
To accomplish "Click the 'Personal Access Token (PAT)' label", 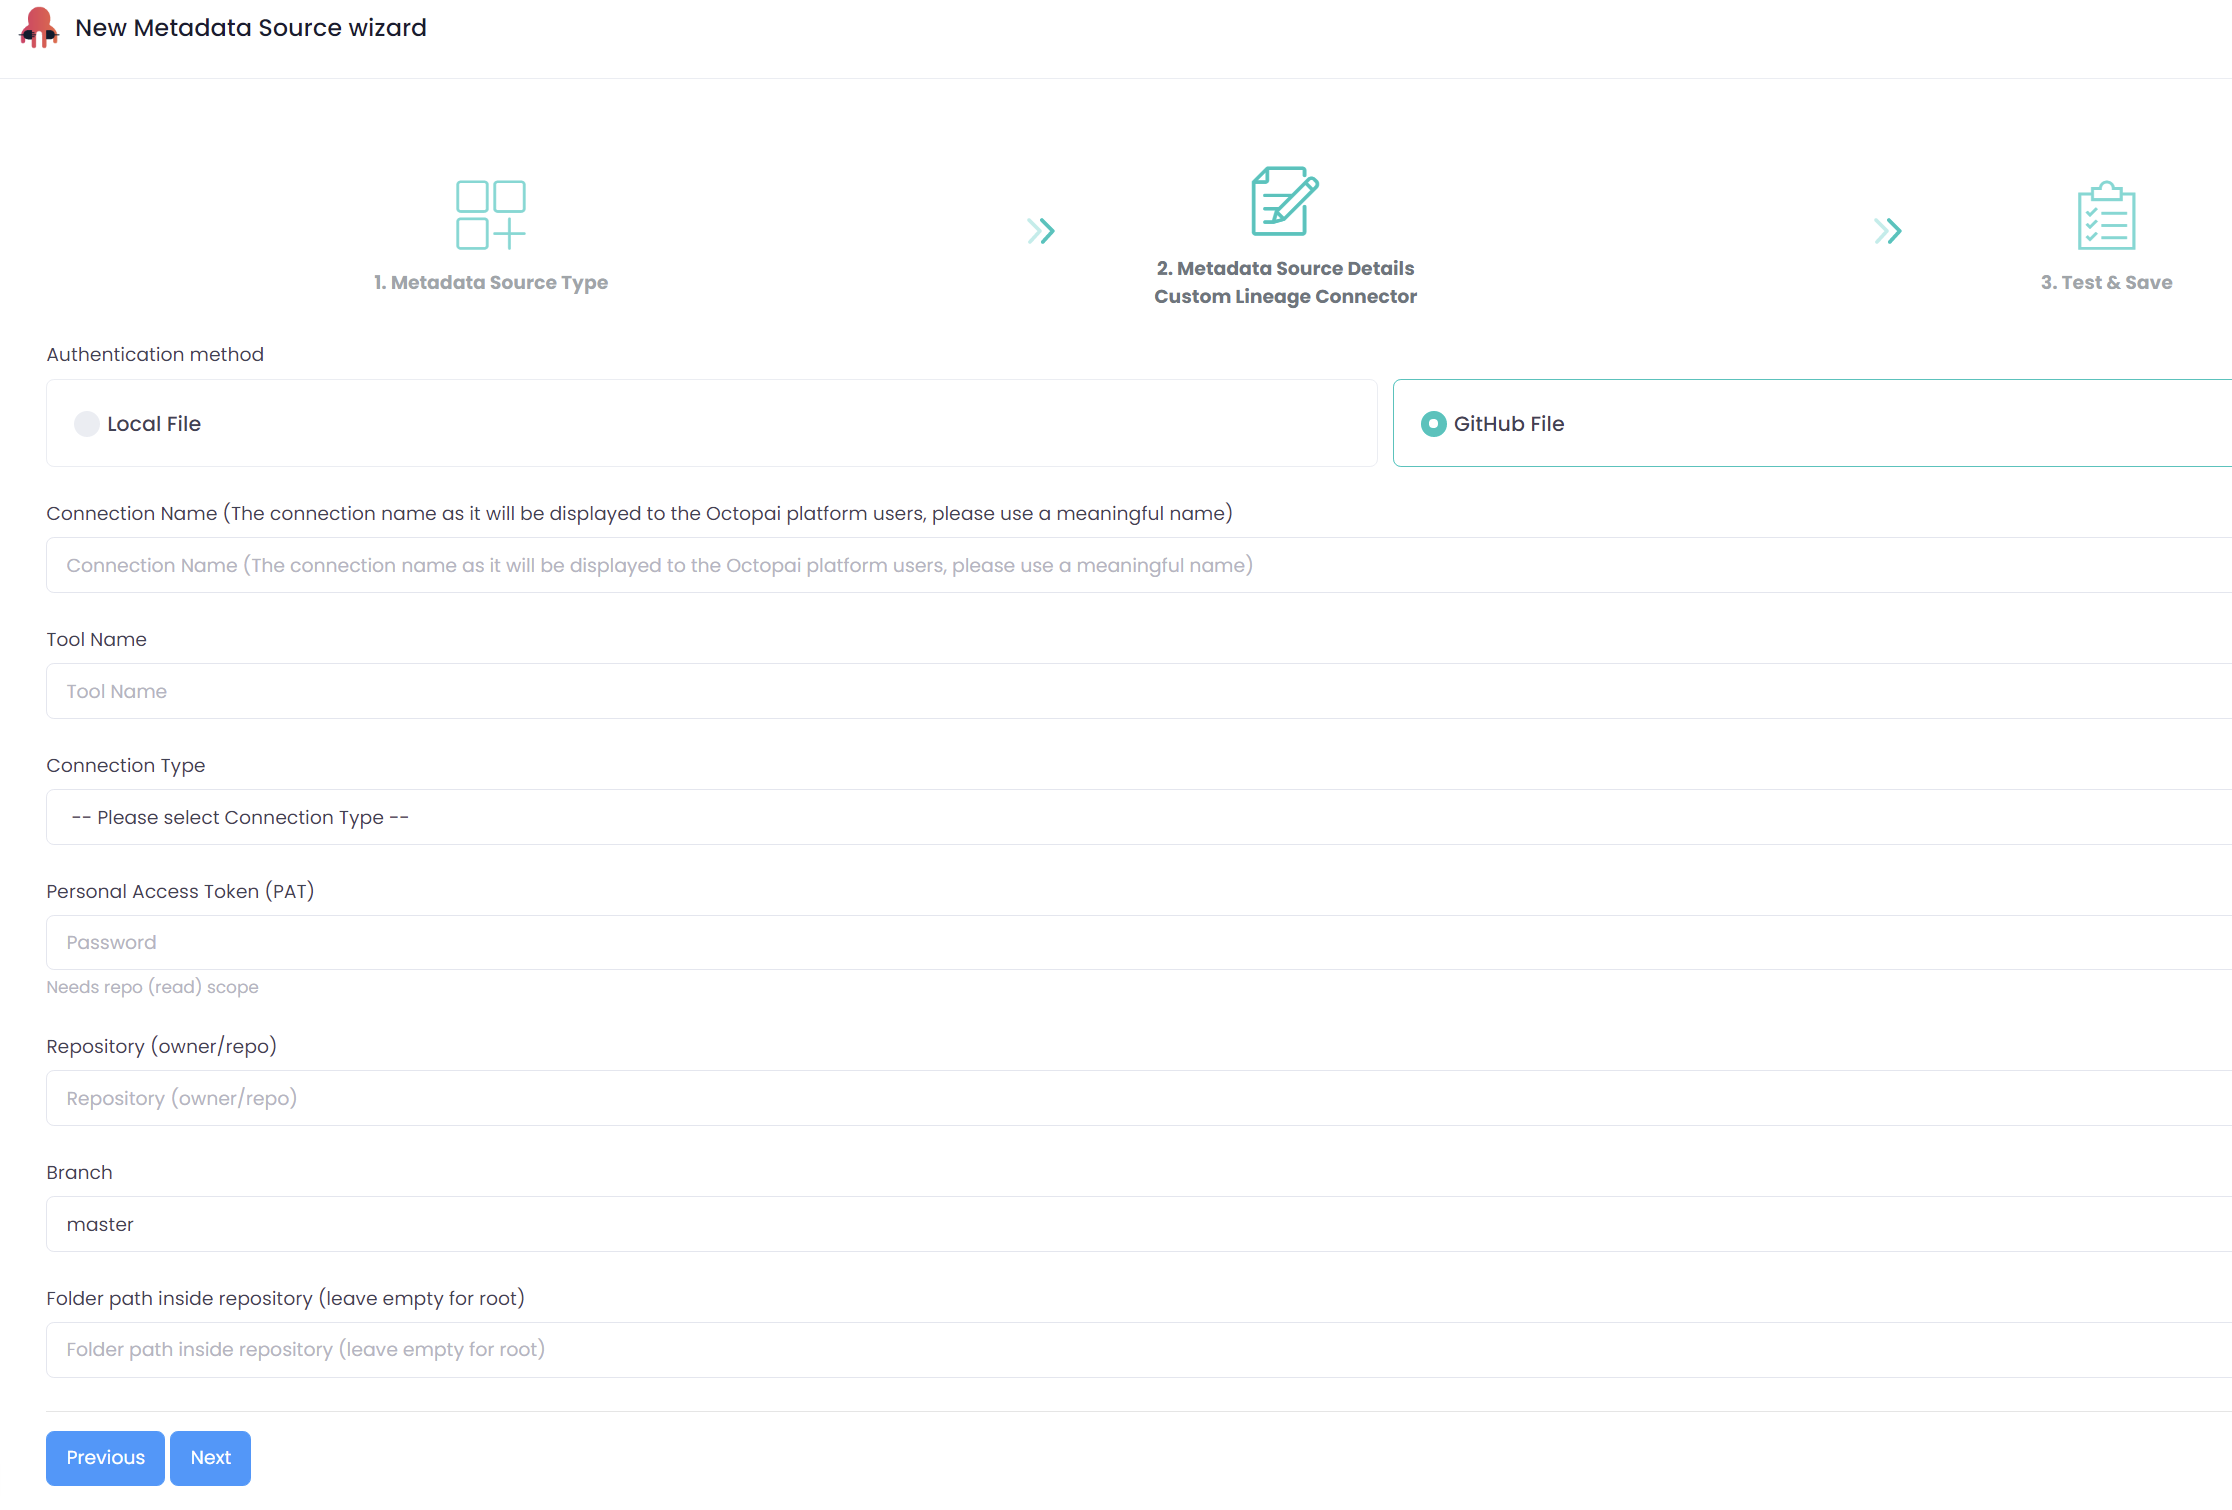I will coord(180,891).
